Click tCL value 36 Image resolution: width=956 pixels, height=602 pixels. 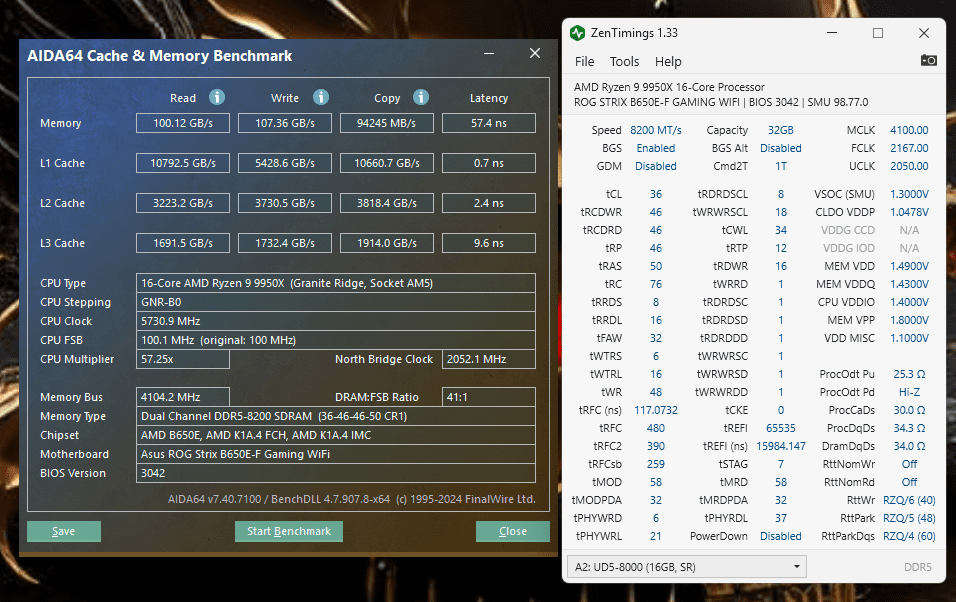pyautogui.click(x=655, y=194)
